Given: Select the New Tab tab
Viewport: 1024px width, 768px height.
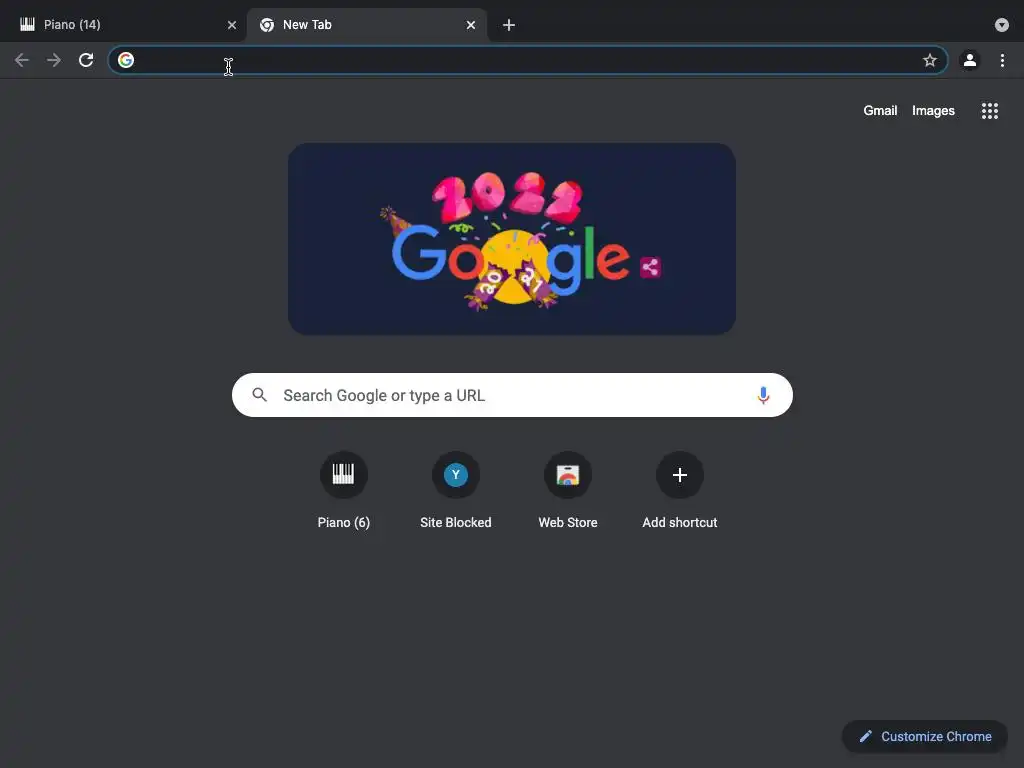Looking at the screenshot, I should tap(366, 25).
